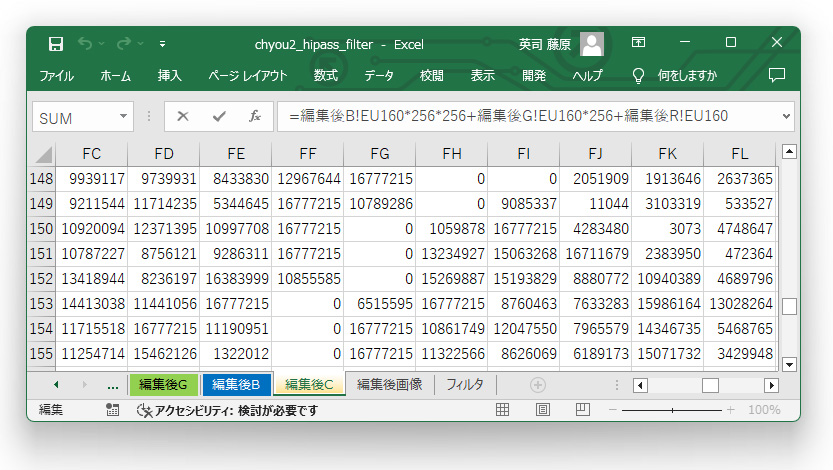Open the comments speech bubble icon

tap(777, 75)
